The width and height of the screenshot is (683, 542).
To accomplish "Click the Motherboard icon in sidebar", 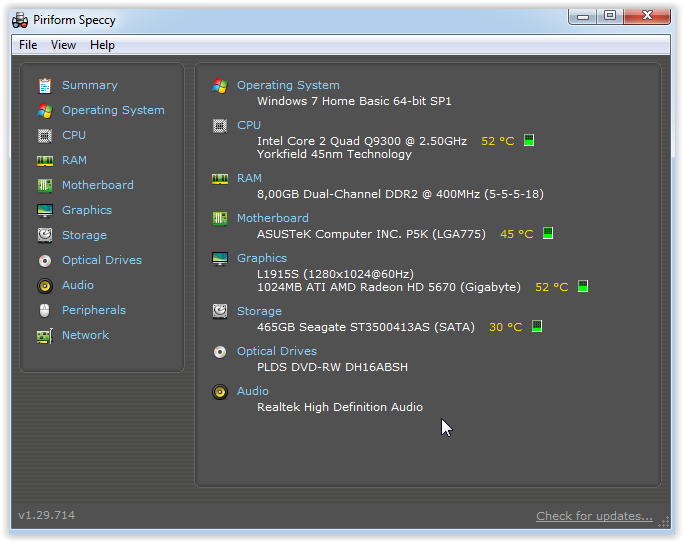I will [45, 186].
